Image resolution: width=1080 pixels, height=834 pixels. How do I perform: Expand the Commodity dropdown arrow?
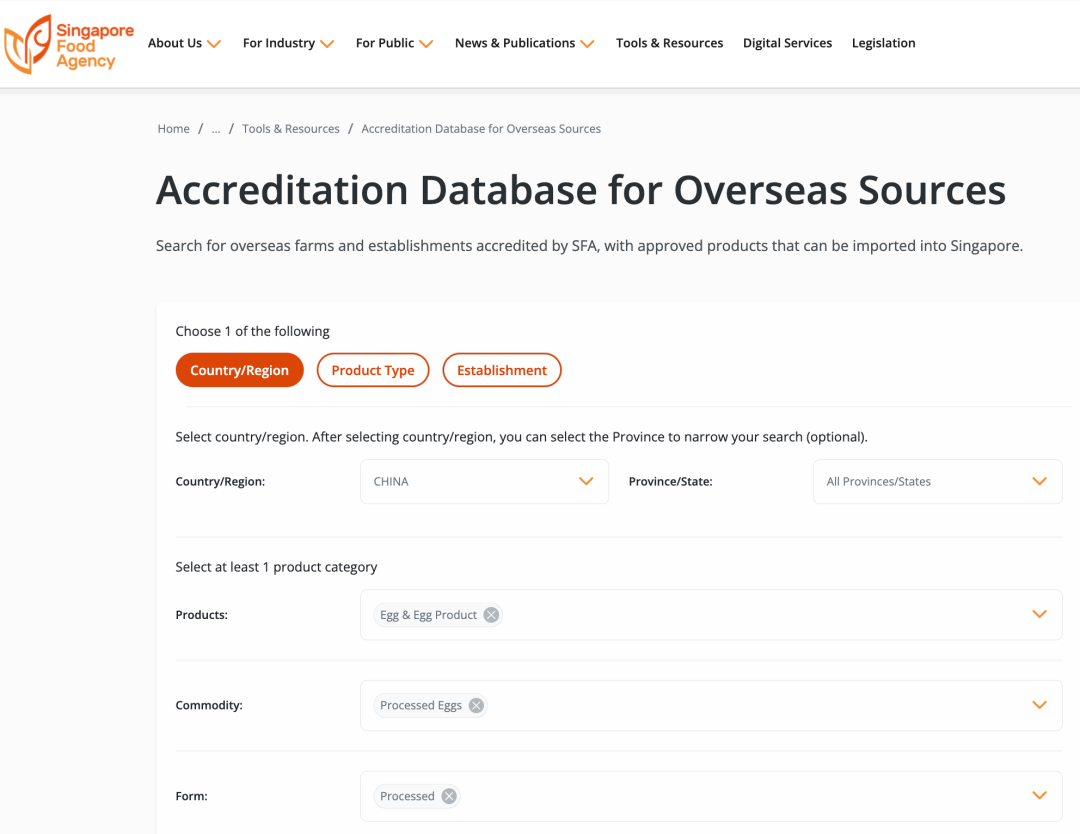click(1039, 706)
